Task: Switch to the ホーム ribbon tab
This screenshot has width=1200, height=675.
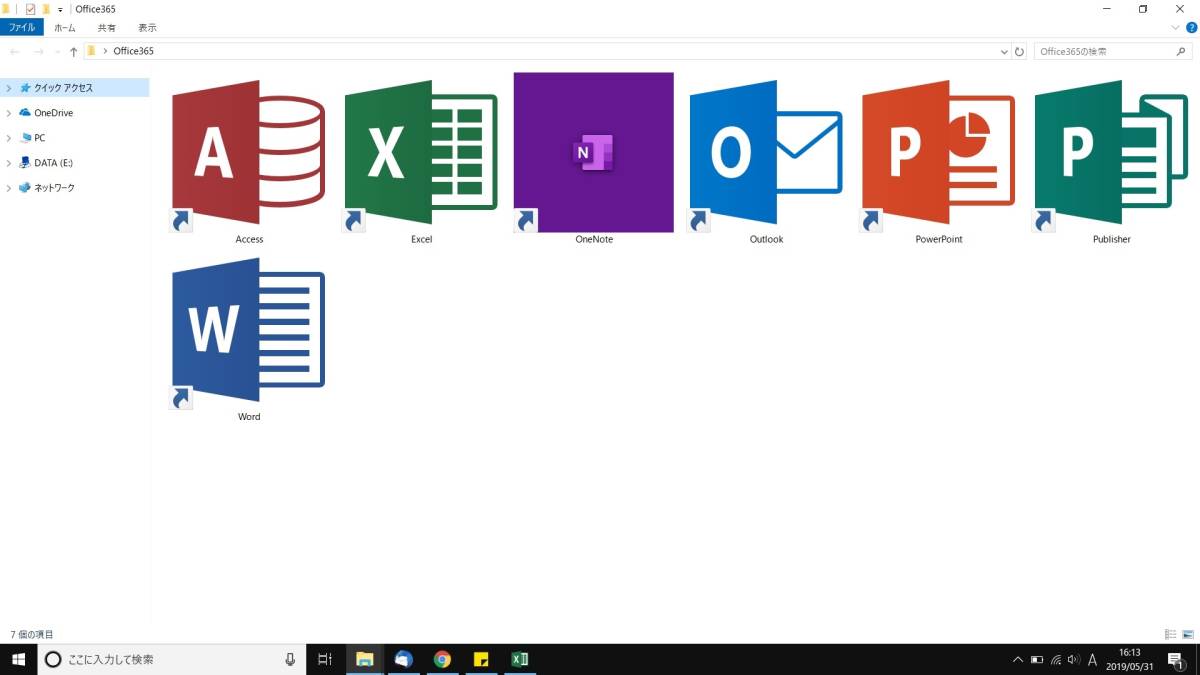Action: tap(65, 28)
